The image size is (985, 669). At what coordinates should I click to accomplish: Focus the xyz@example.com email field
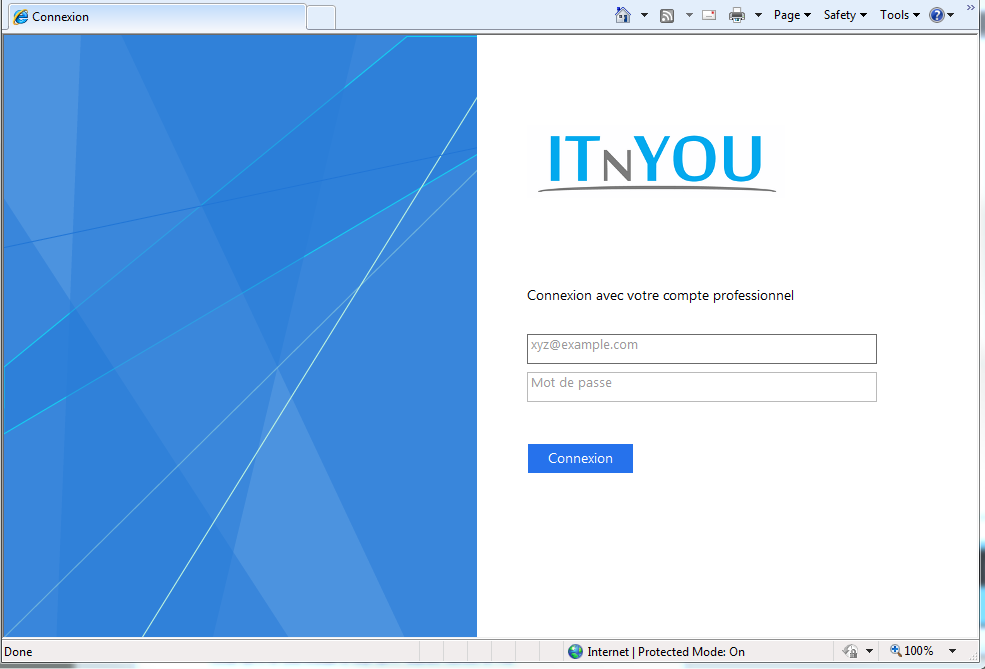point(702,349)
